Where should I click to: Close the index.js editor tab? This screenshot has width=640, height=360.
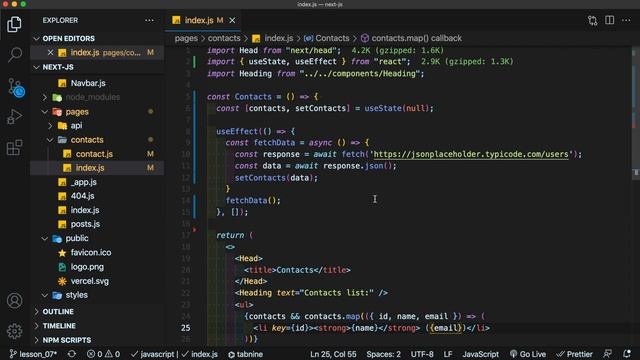(x=232, y=20)
